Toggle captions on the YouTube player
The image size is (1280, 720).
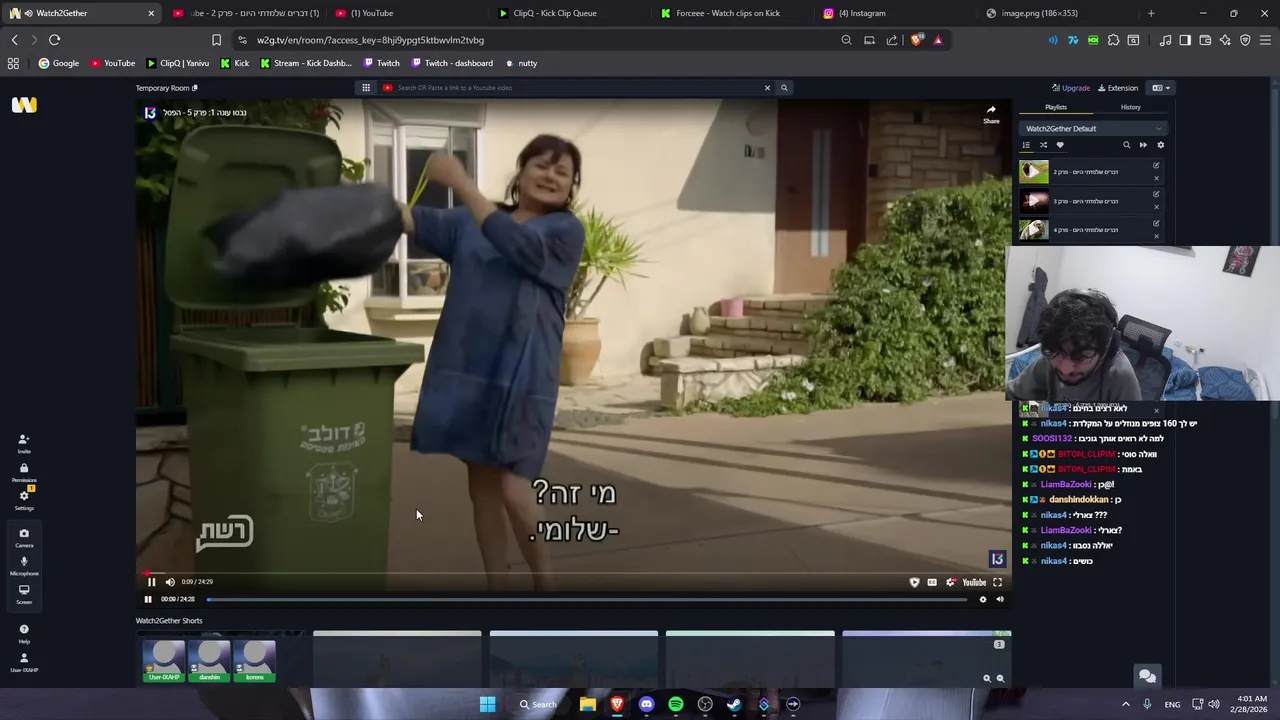tap(932, 582)
